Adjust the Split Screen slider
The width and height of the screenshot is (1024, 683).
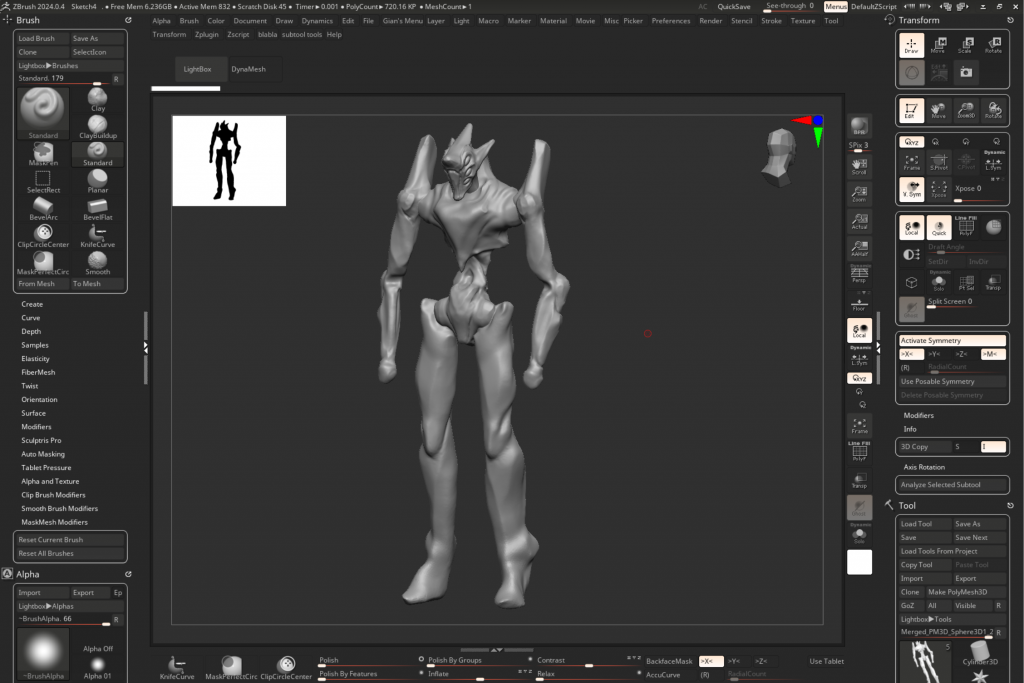[965, 302]
